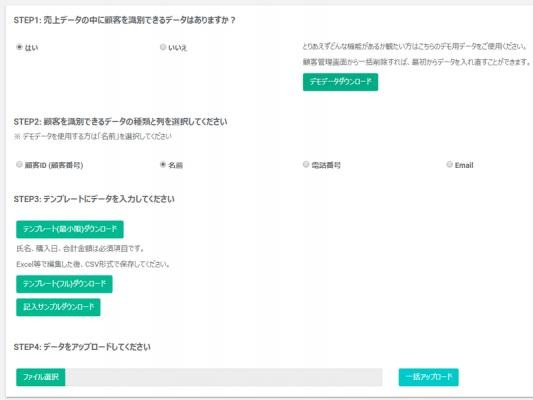Select the はい radio button
Viewport: 533px width, 400px height.
tap(19, 47)
